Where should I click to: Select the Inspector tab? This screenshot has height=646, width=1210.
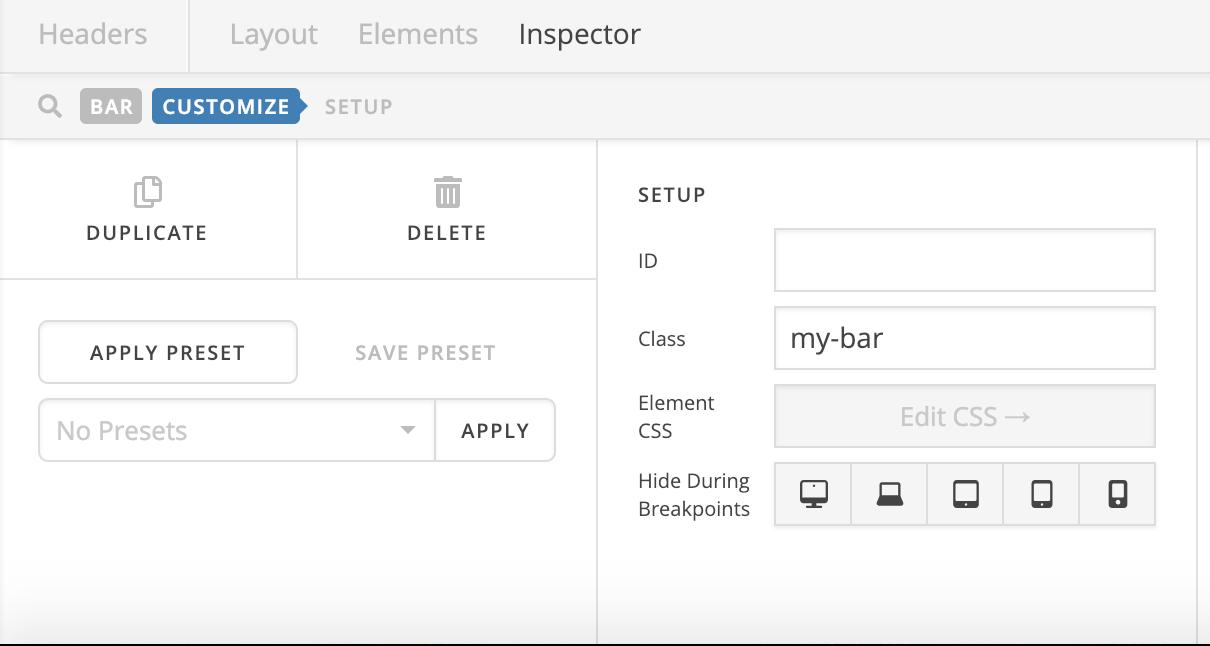coord(579,35)
